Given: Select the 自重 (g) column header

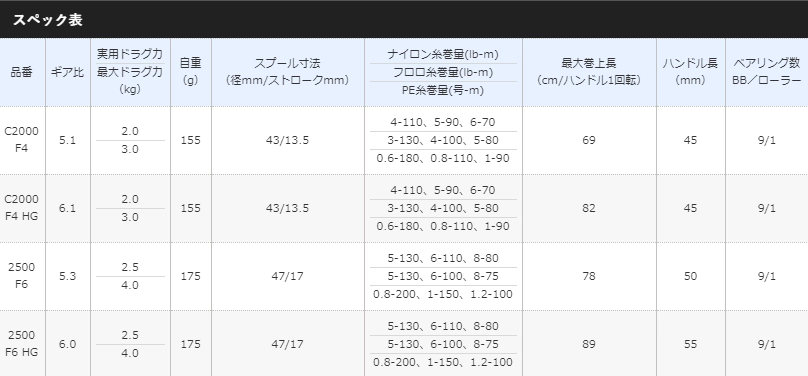Looking at the screenshot, I should click(x=191, y=72).
